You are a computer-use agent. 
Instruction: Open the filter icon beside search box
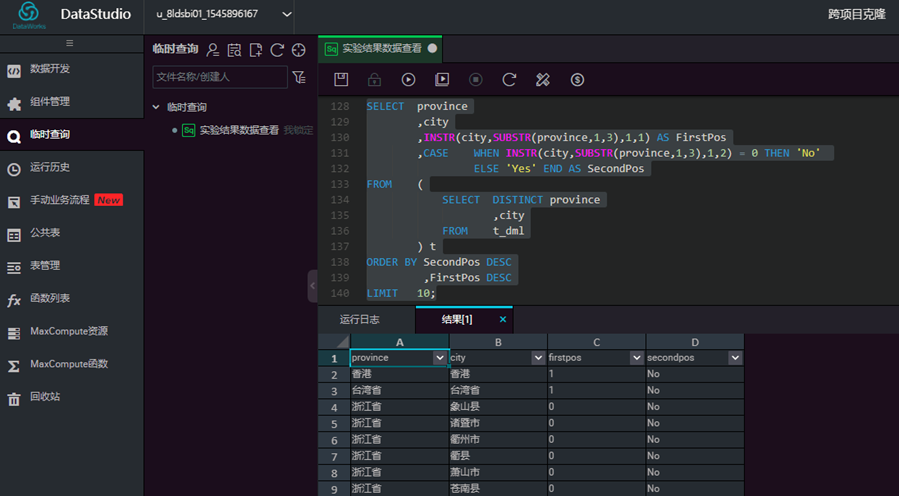pyautogui.click(x=299, y=77)
